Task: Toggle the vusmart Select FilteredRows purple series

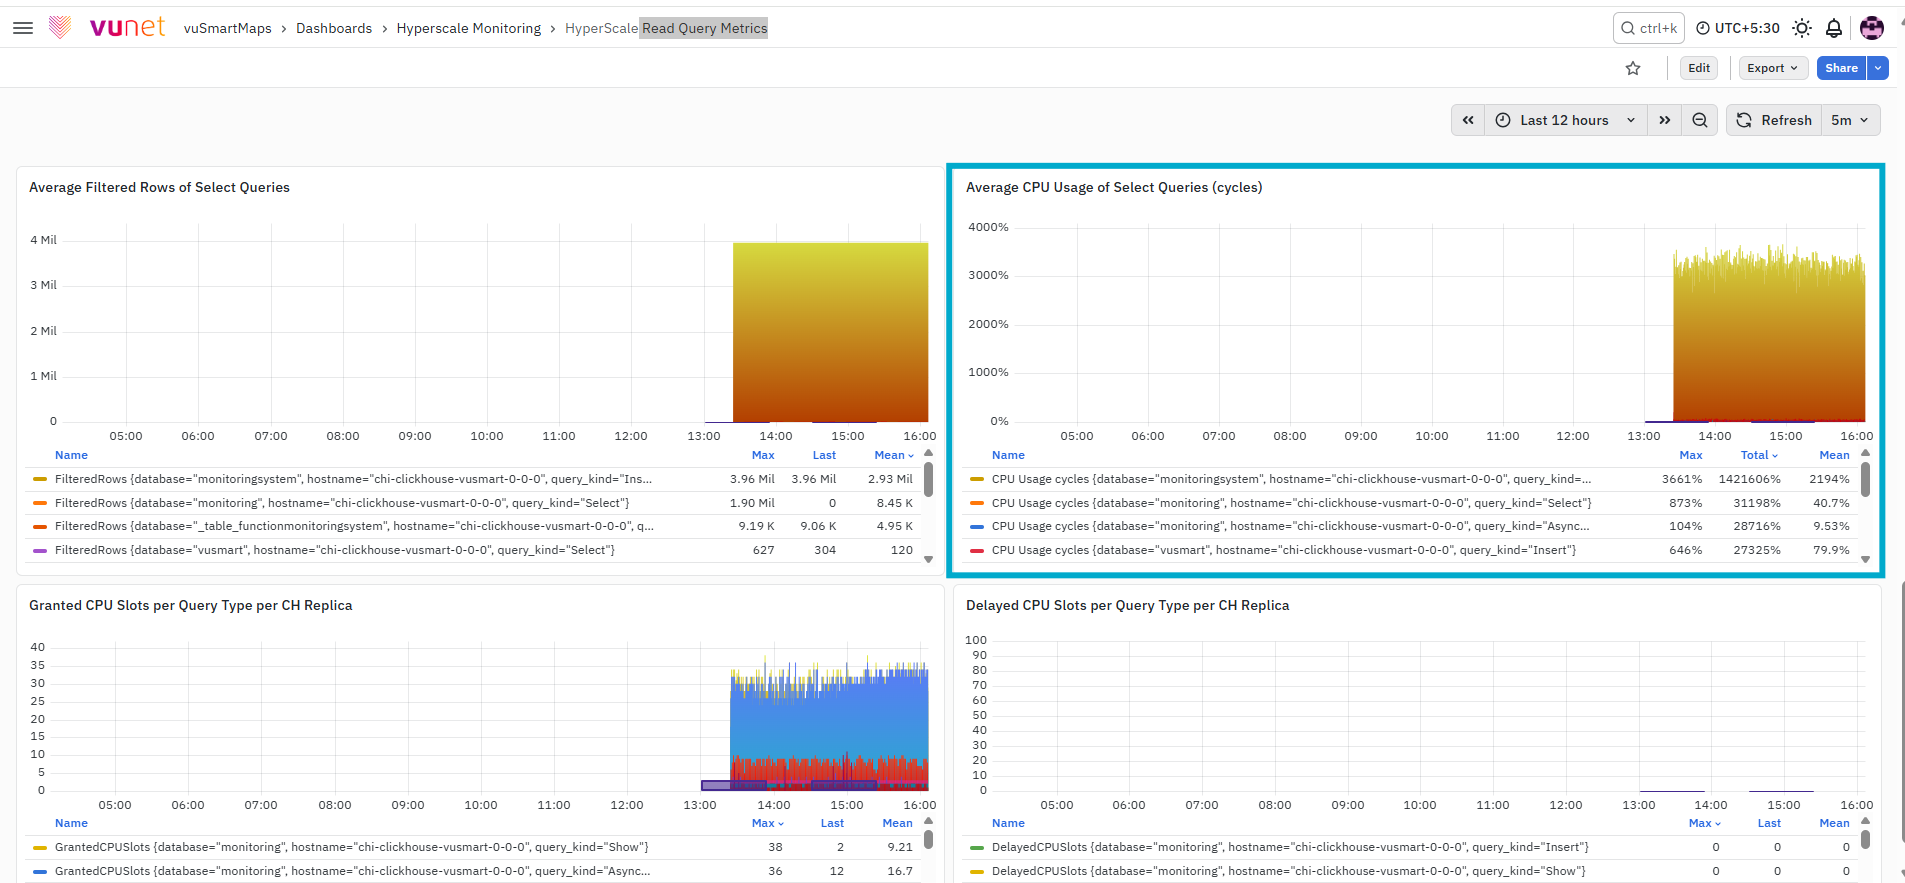Action: tap(335, 550)
